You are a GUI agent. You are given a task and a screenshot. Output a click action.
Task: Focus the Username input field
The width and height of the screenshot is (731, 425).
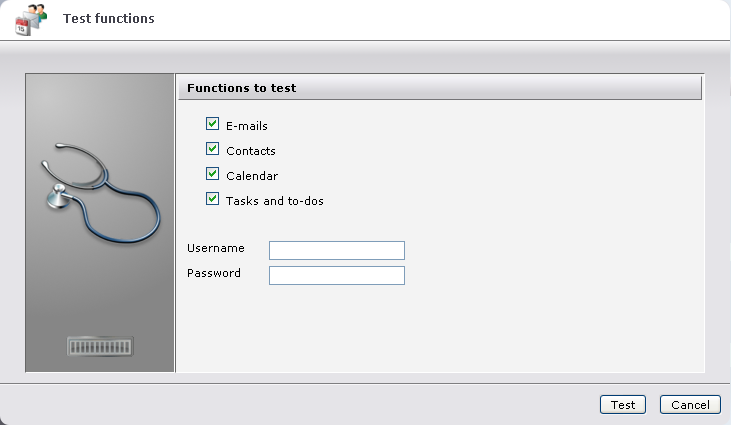point(337,250)
